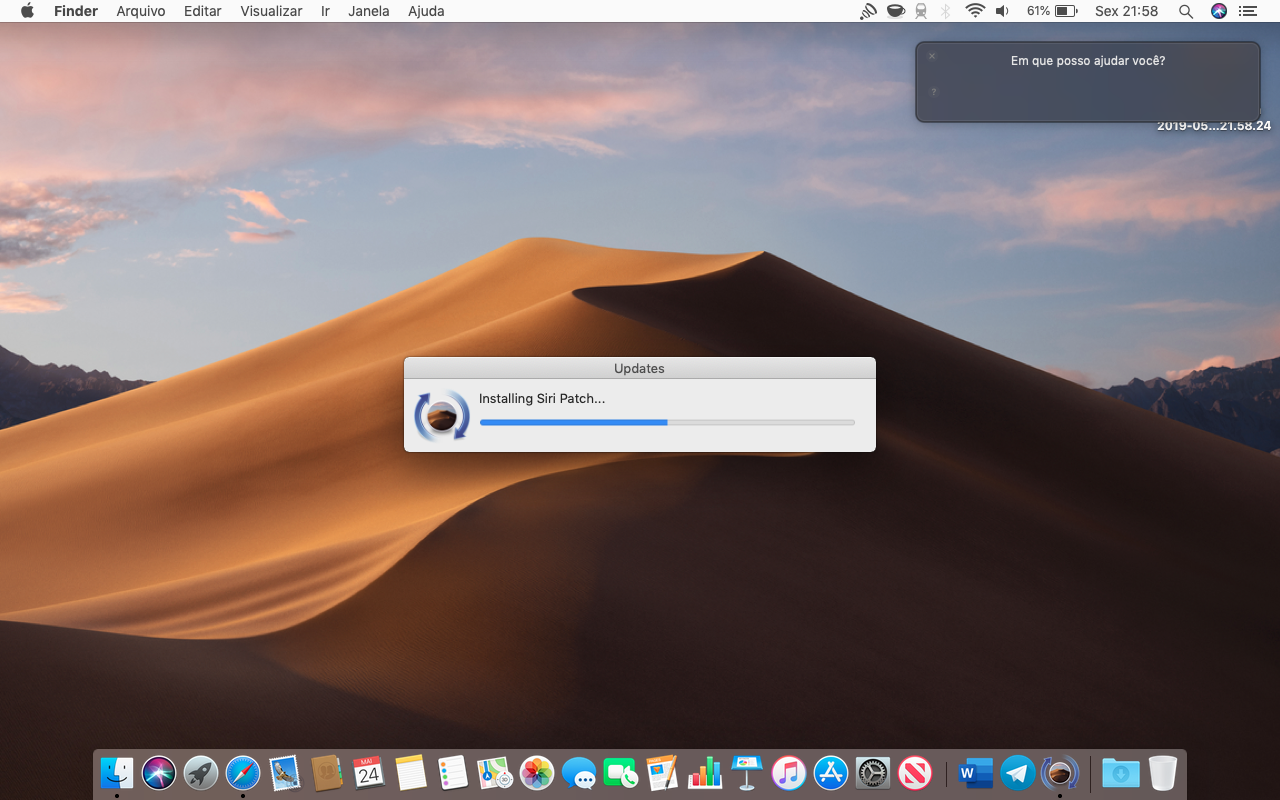
Task: Click the volume speaker icon in menu bar
Action: pyautogui.click(x=1002, y=11)
